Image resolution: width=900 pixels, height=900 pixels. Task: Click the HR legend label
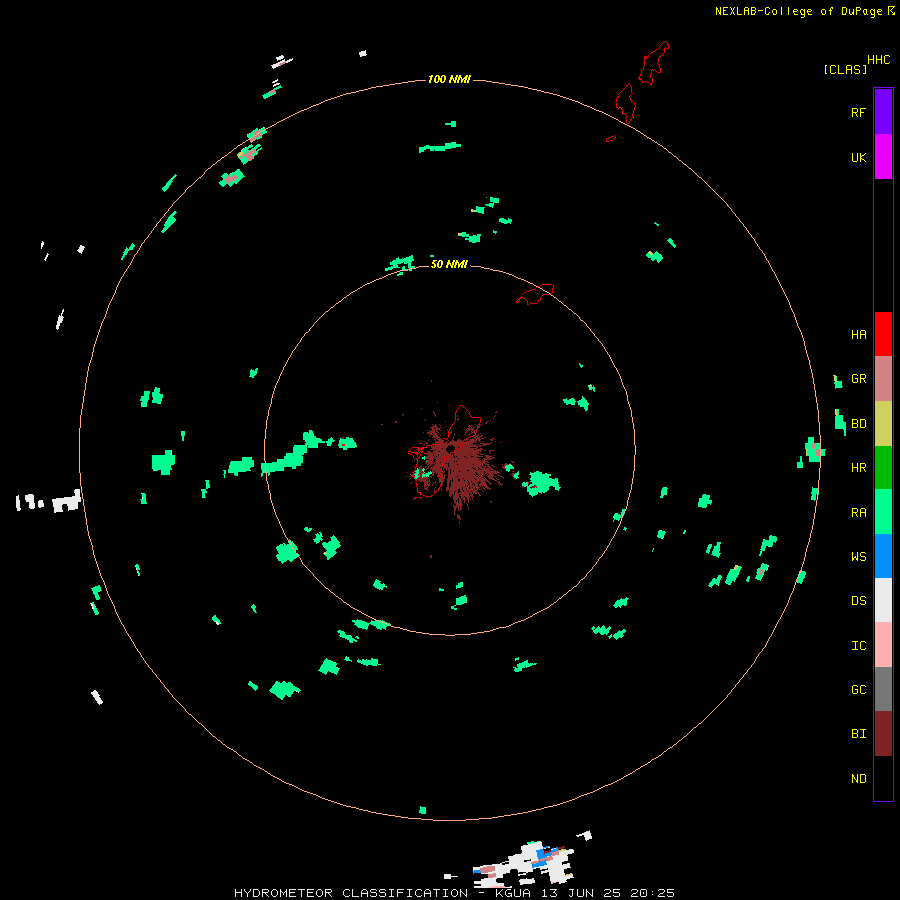(858, 468)
